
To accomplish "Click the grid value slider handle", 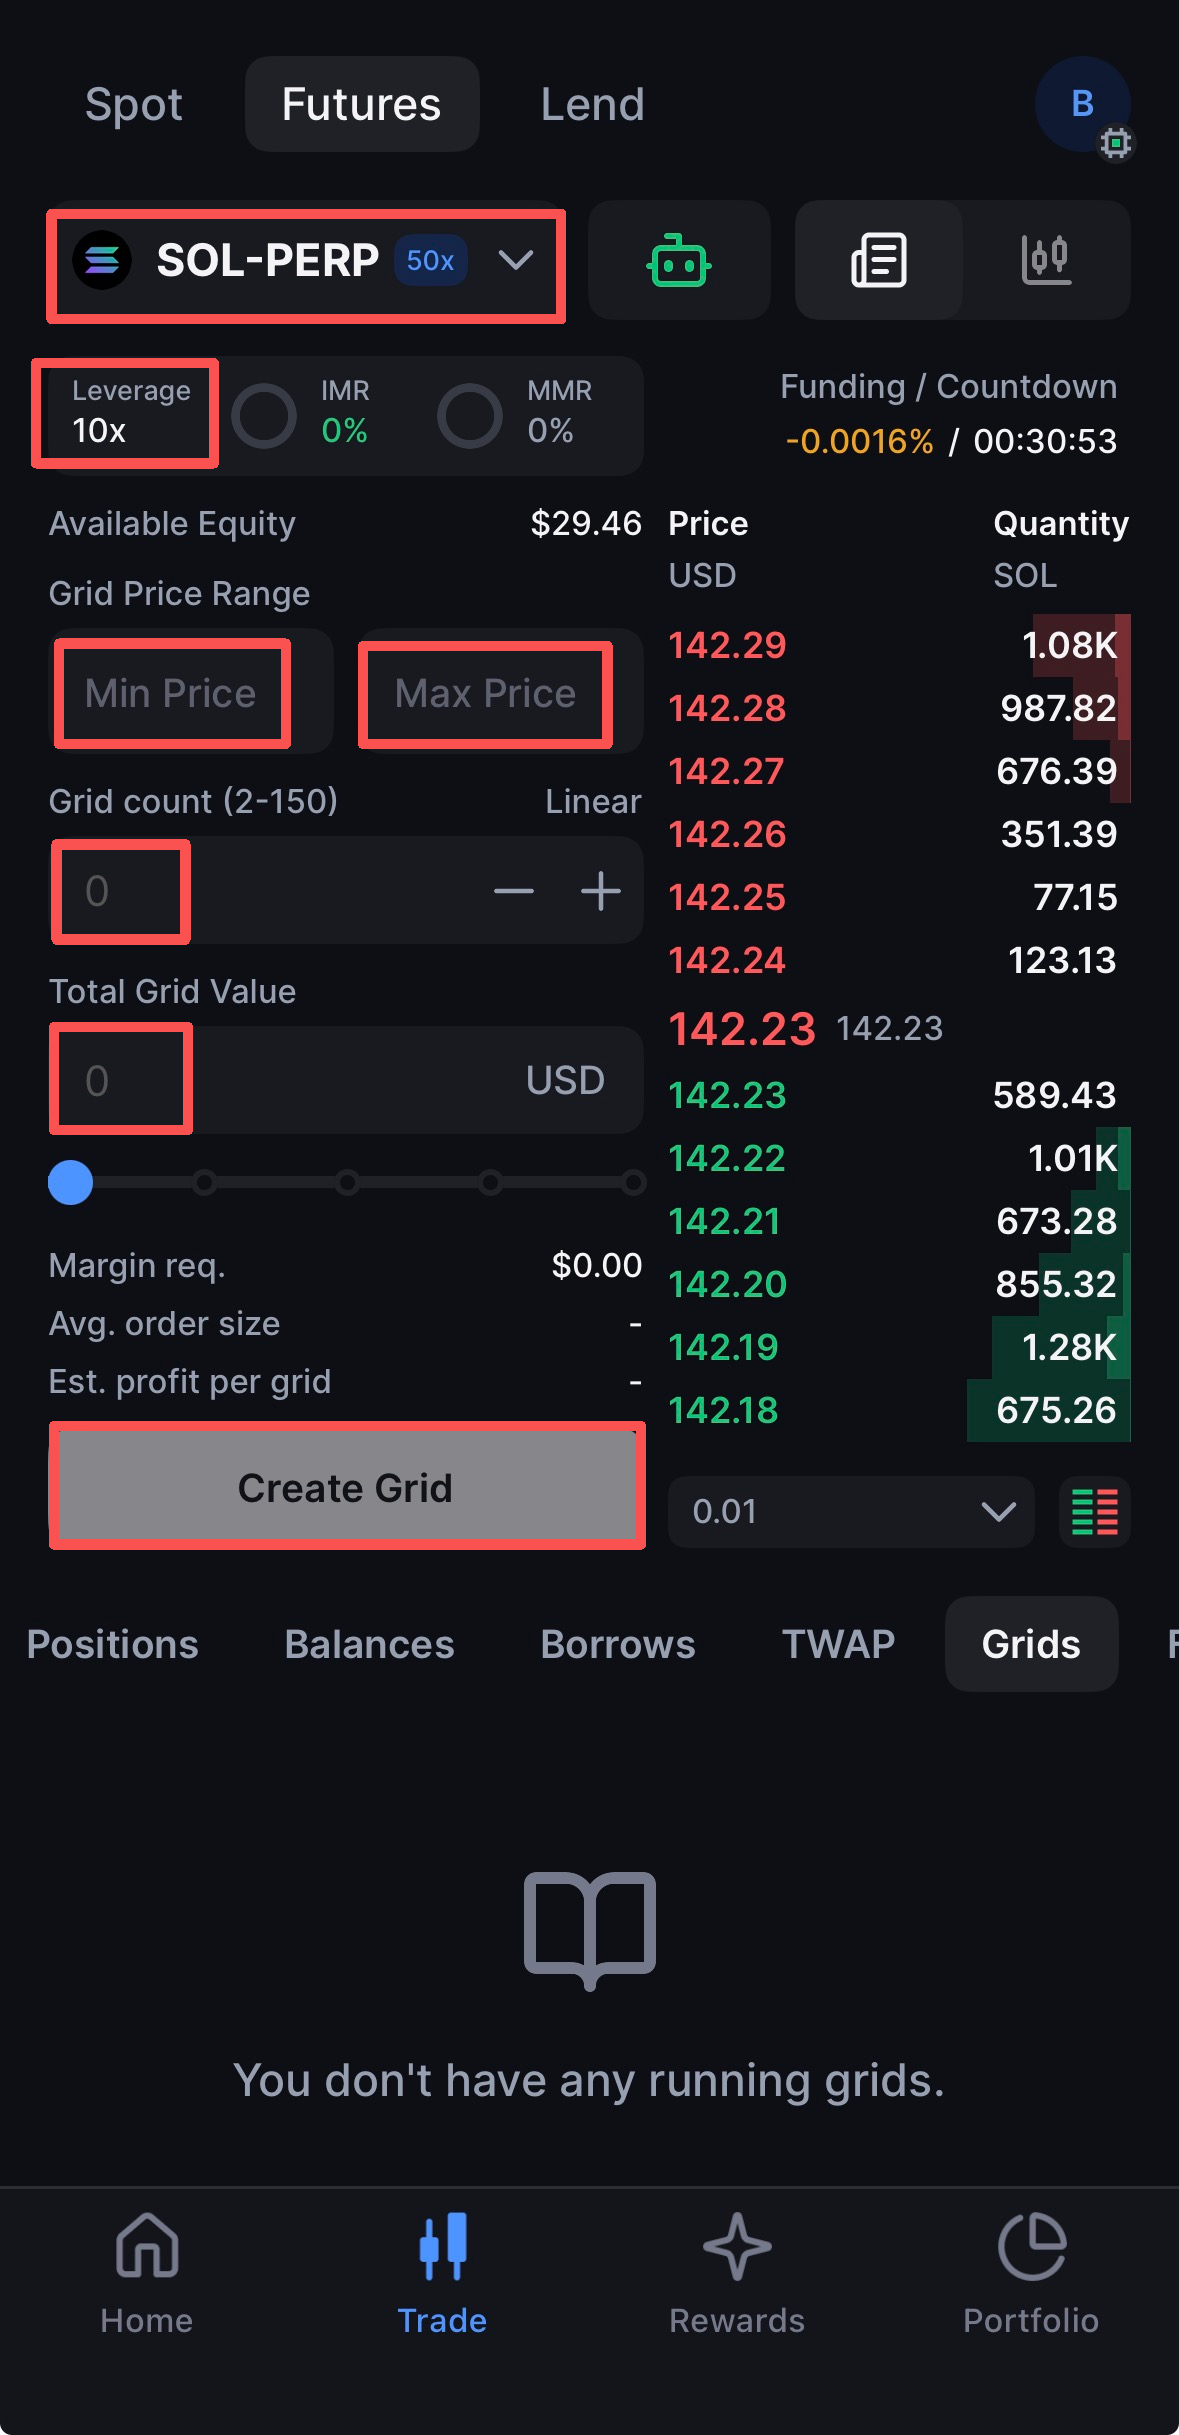I will [x=71, y=1182].
